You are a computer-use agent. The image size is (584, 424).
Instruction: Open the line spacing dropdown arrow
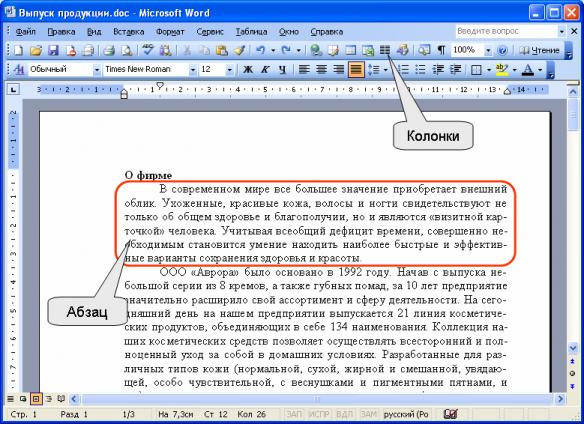point(385,70)
